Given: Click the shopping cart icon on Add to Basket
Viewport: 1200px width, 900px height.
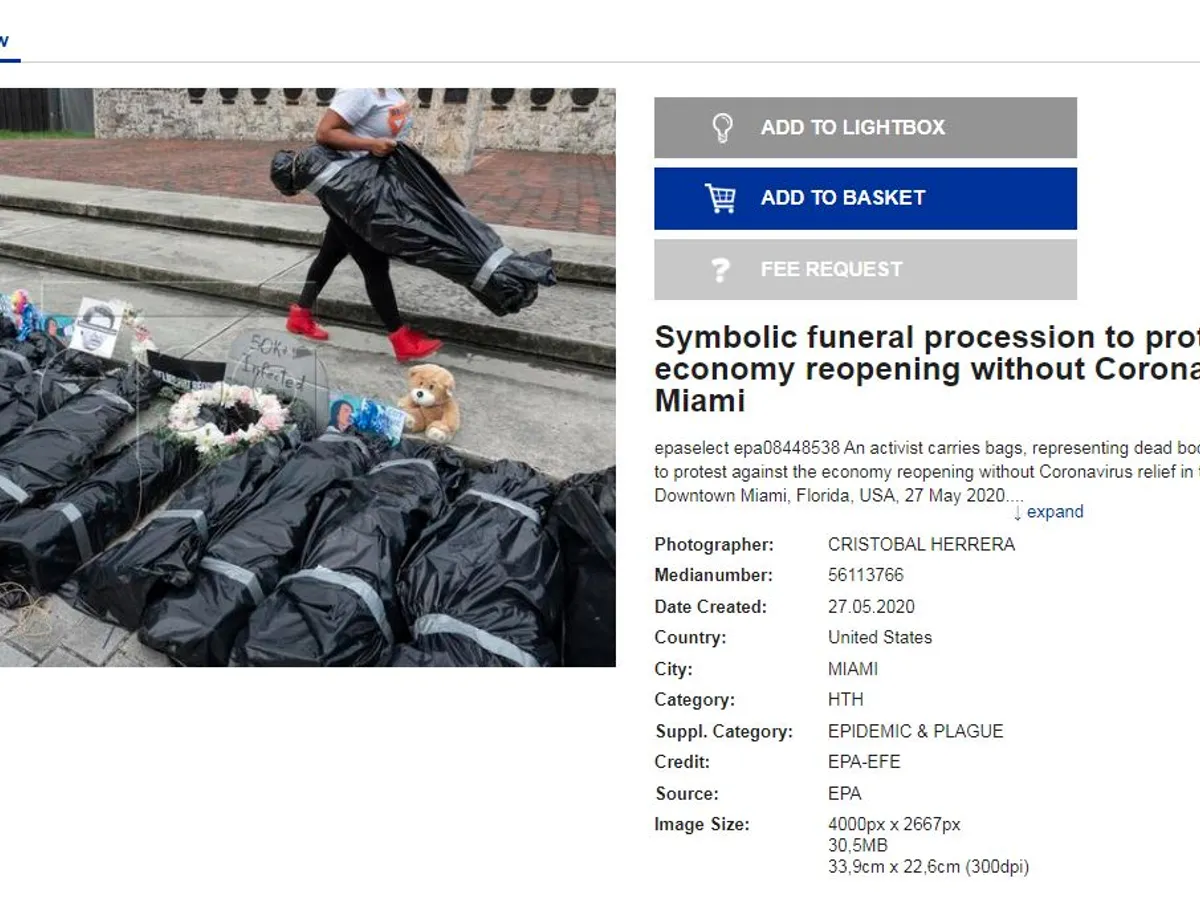Looking at the screenshot, I should click(720, 198).
